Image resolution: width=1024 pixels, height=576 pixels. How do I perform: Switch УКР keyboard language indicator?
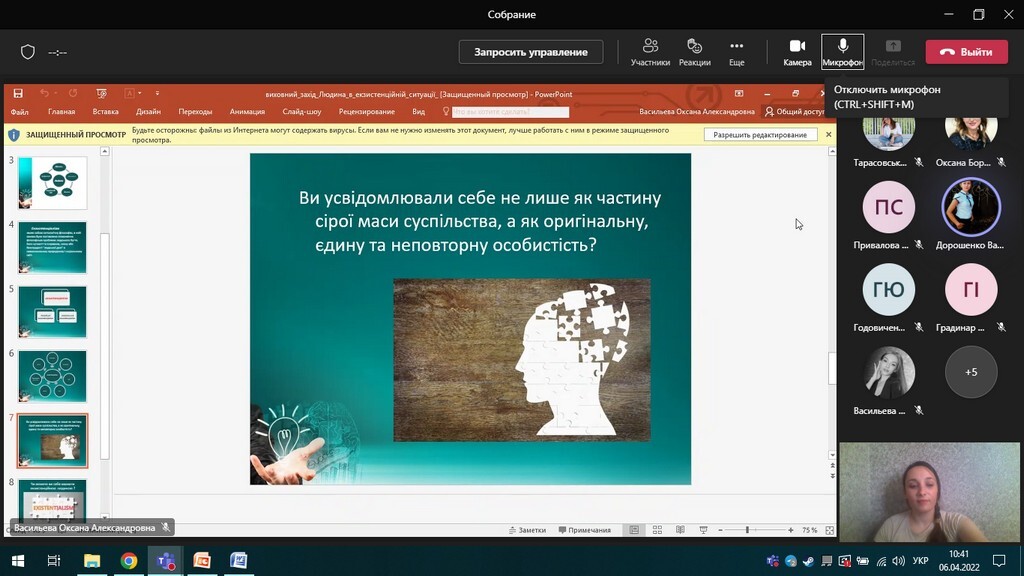(921, 561)
